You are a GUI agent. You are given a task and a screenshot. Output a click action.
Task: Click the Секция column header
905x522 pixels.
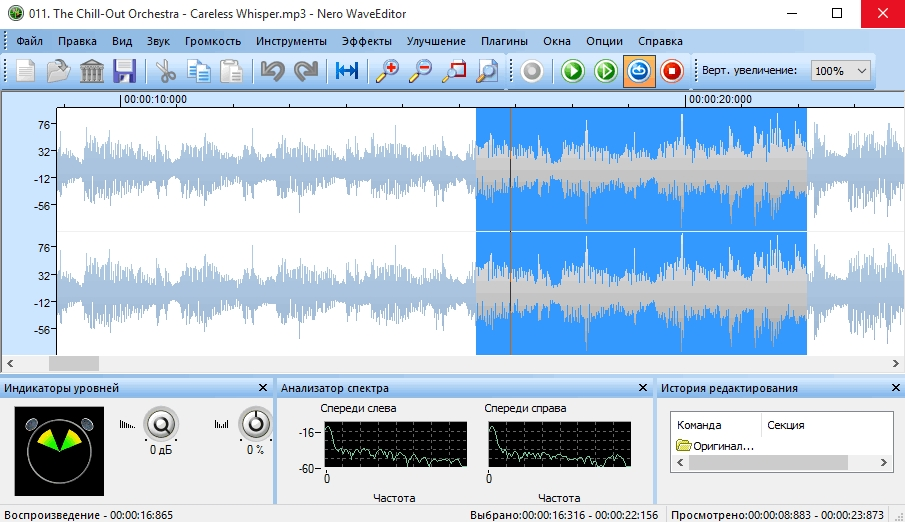(x=785, y=425)
